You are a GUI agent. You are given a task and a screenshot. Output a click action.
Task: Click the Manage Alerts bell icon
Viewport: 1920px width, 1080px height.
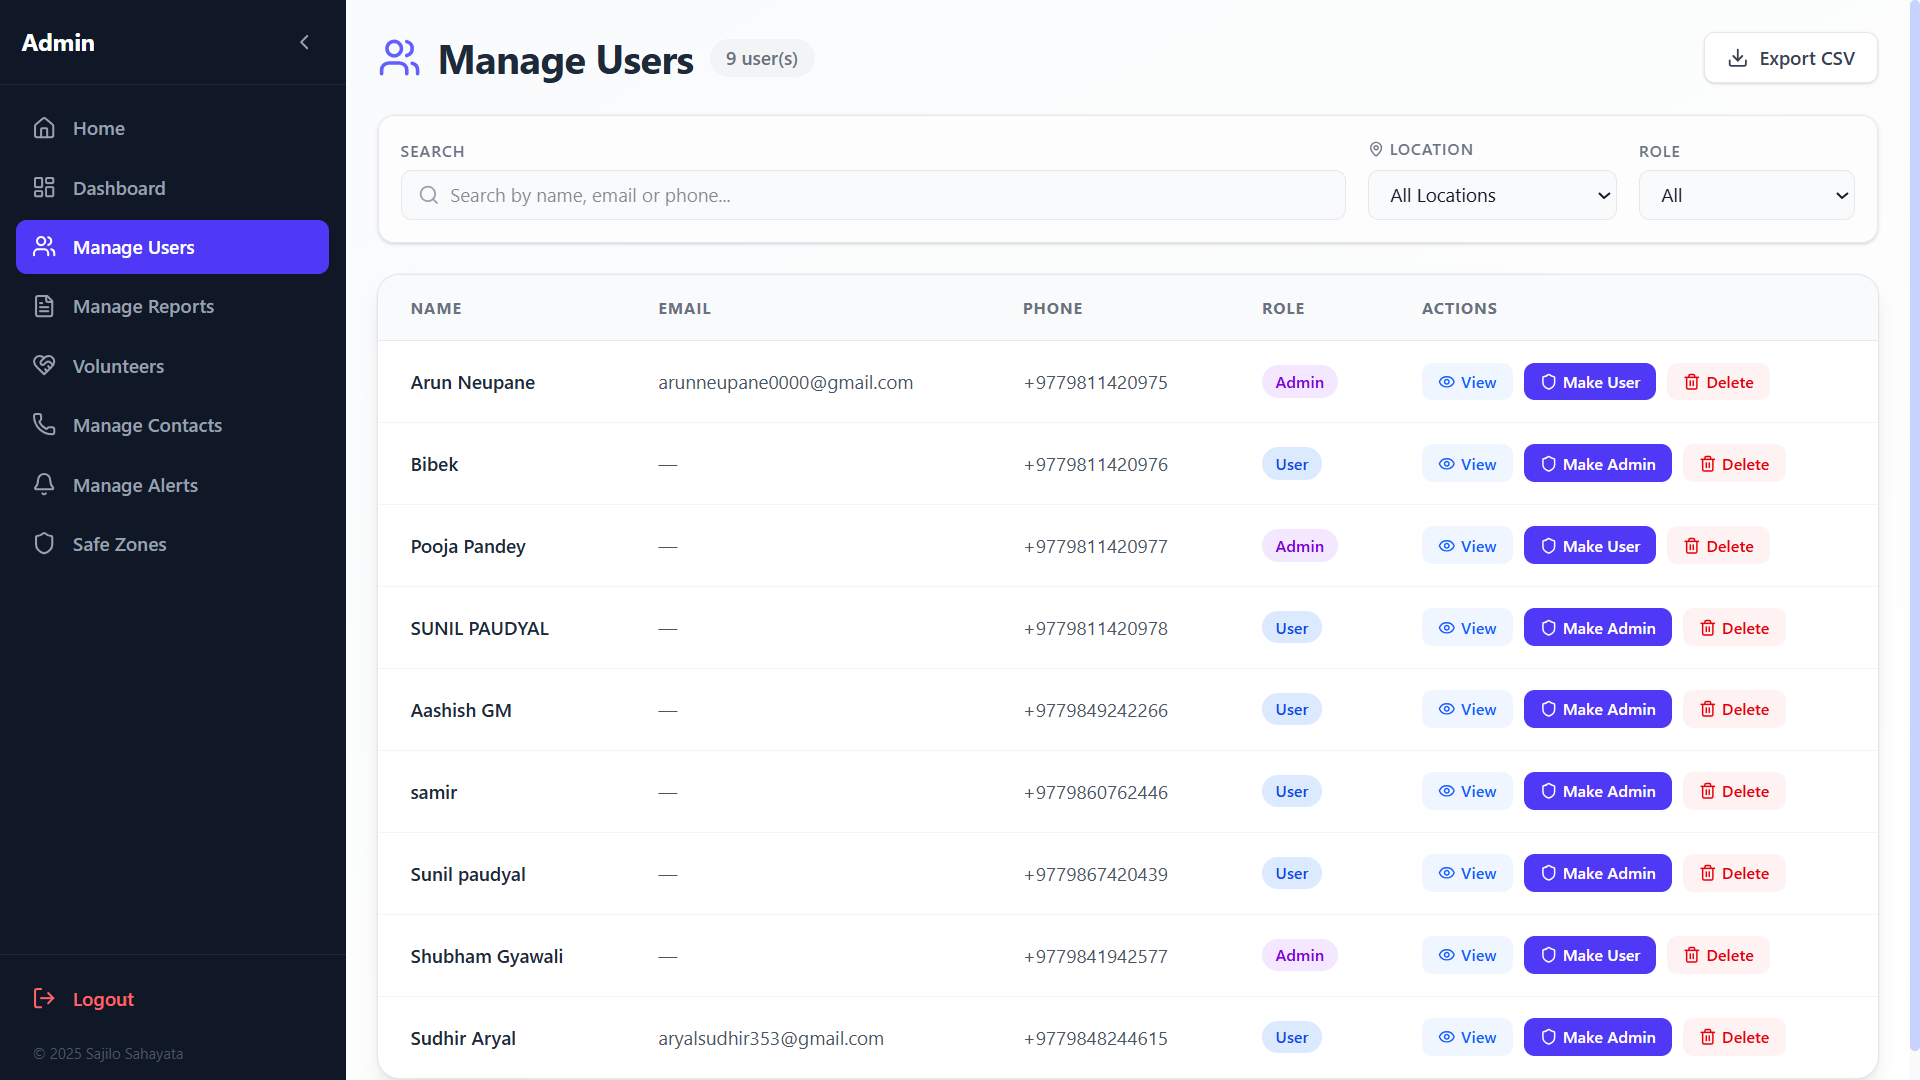pos(44,485)
